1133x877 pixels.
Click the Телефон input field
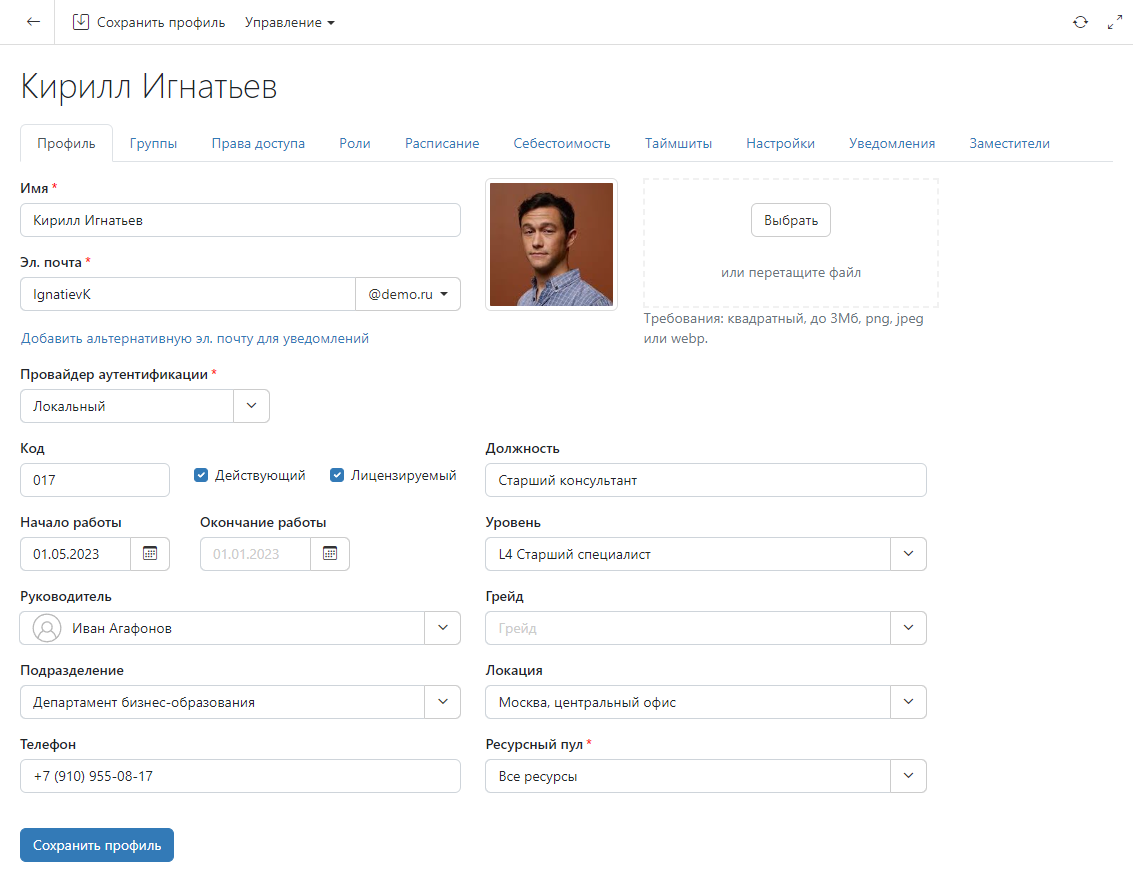pos(241,776)
